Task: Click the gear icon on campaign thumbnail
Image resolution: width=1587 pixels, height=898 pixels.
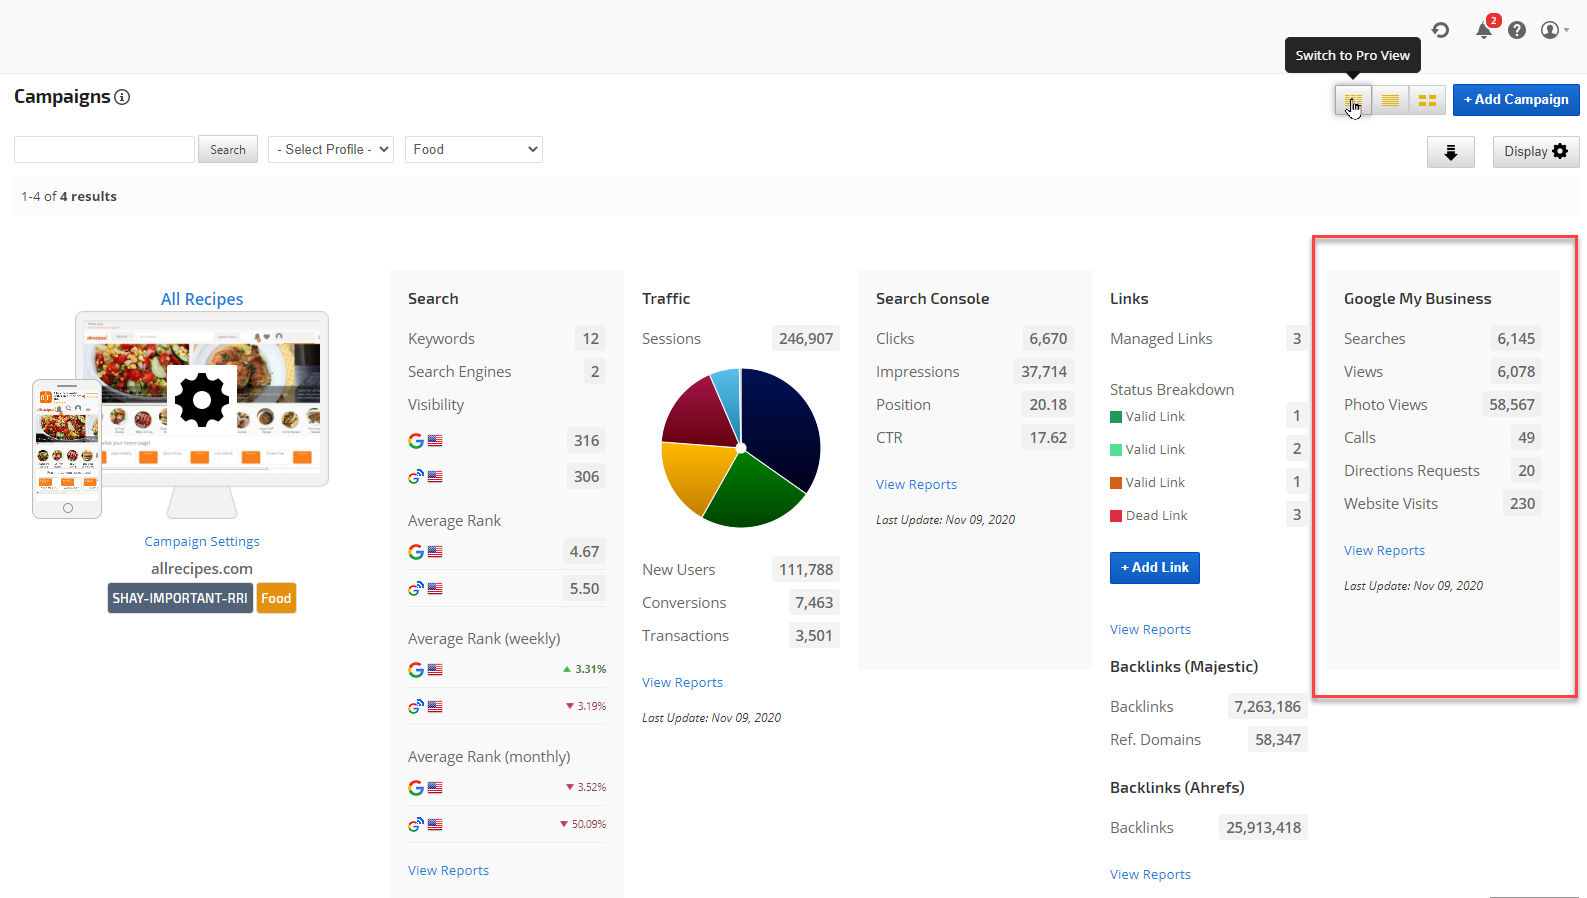Action: pos(202,400)
